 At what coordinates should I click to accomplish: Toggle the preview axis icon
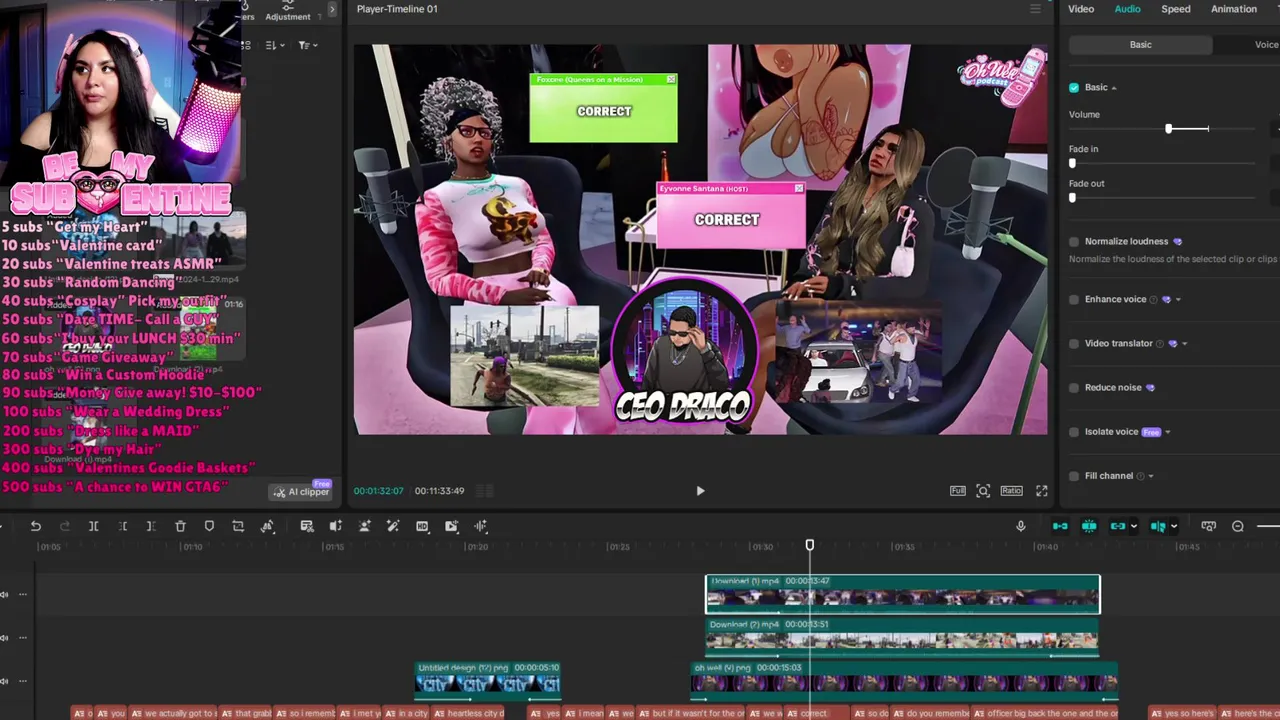[1158, 526]
